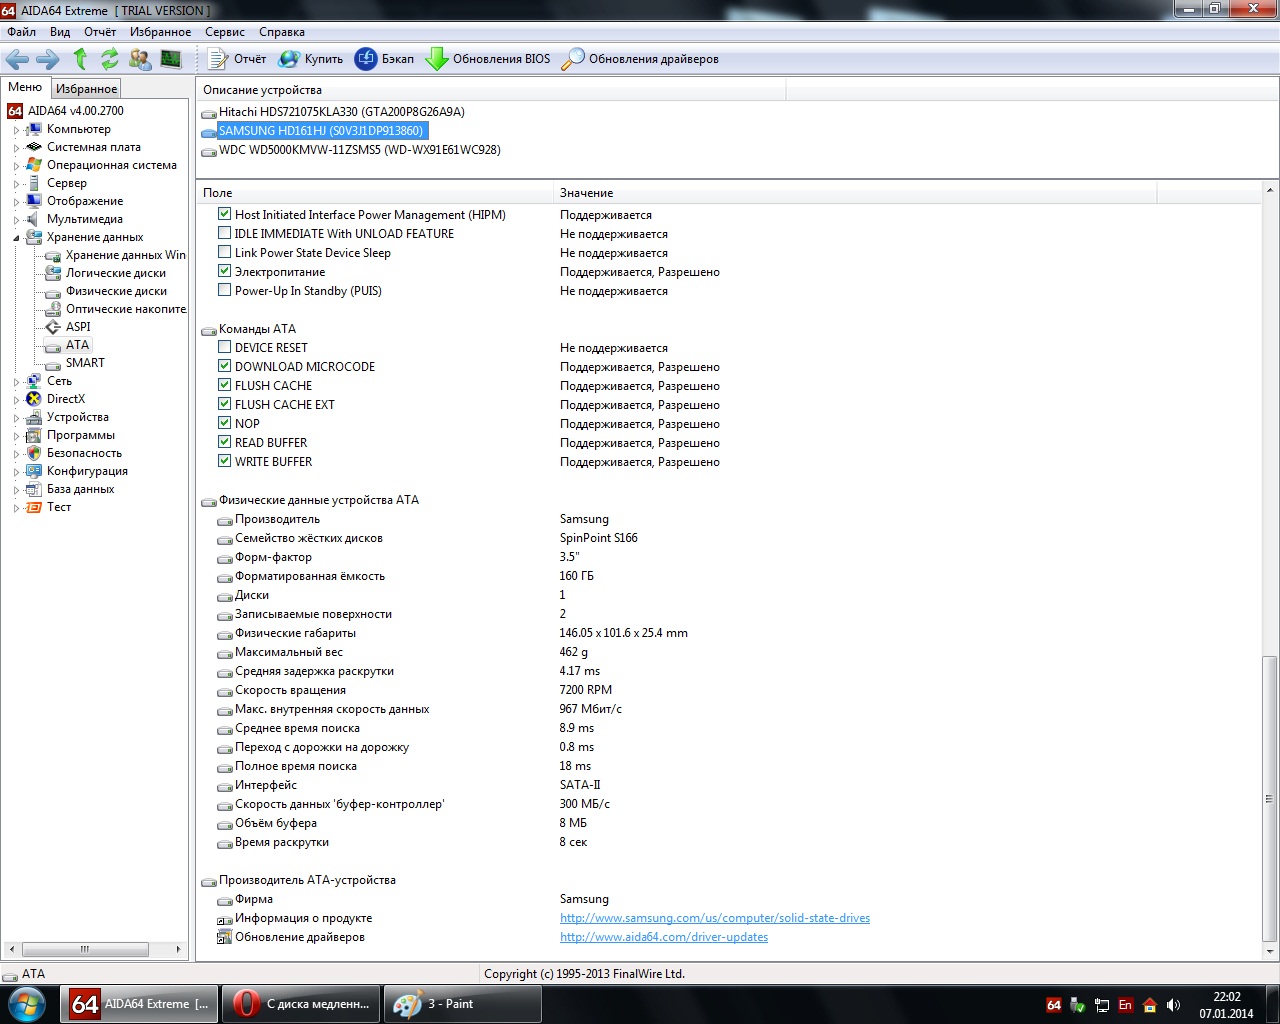Select Физические диски in the tree

click(116, 291)
